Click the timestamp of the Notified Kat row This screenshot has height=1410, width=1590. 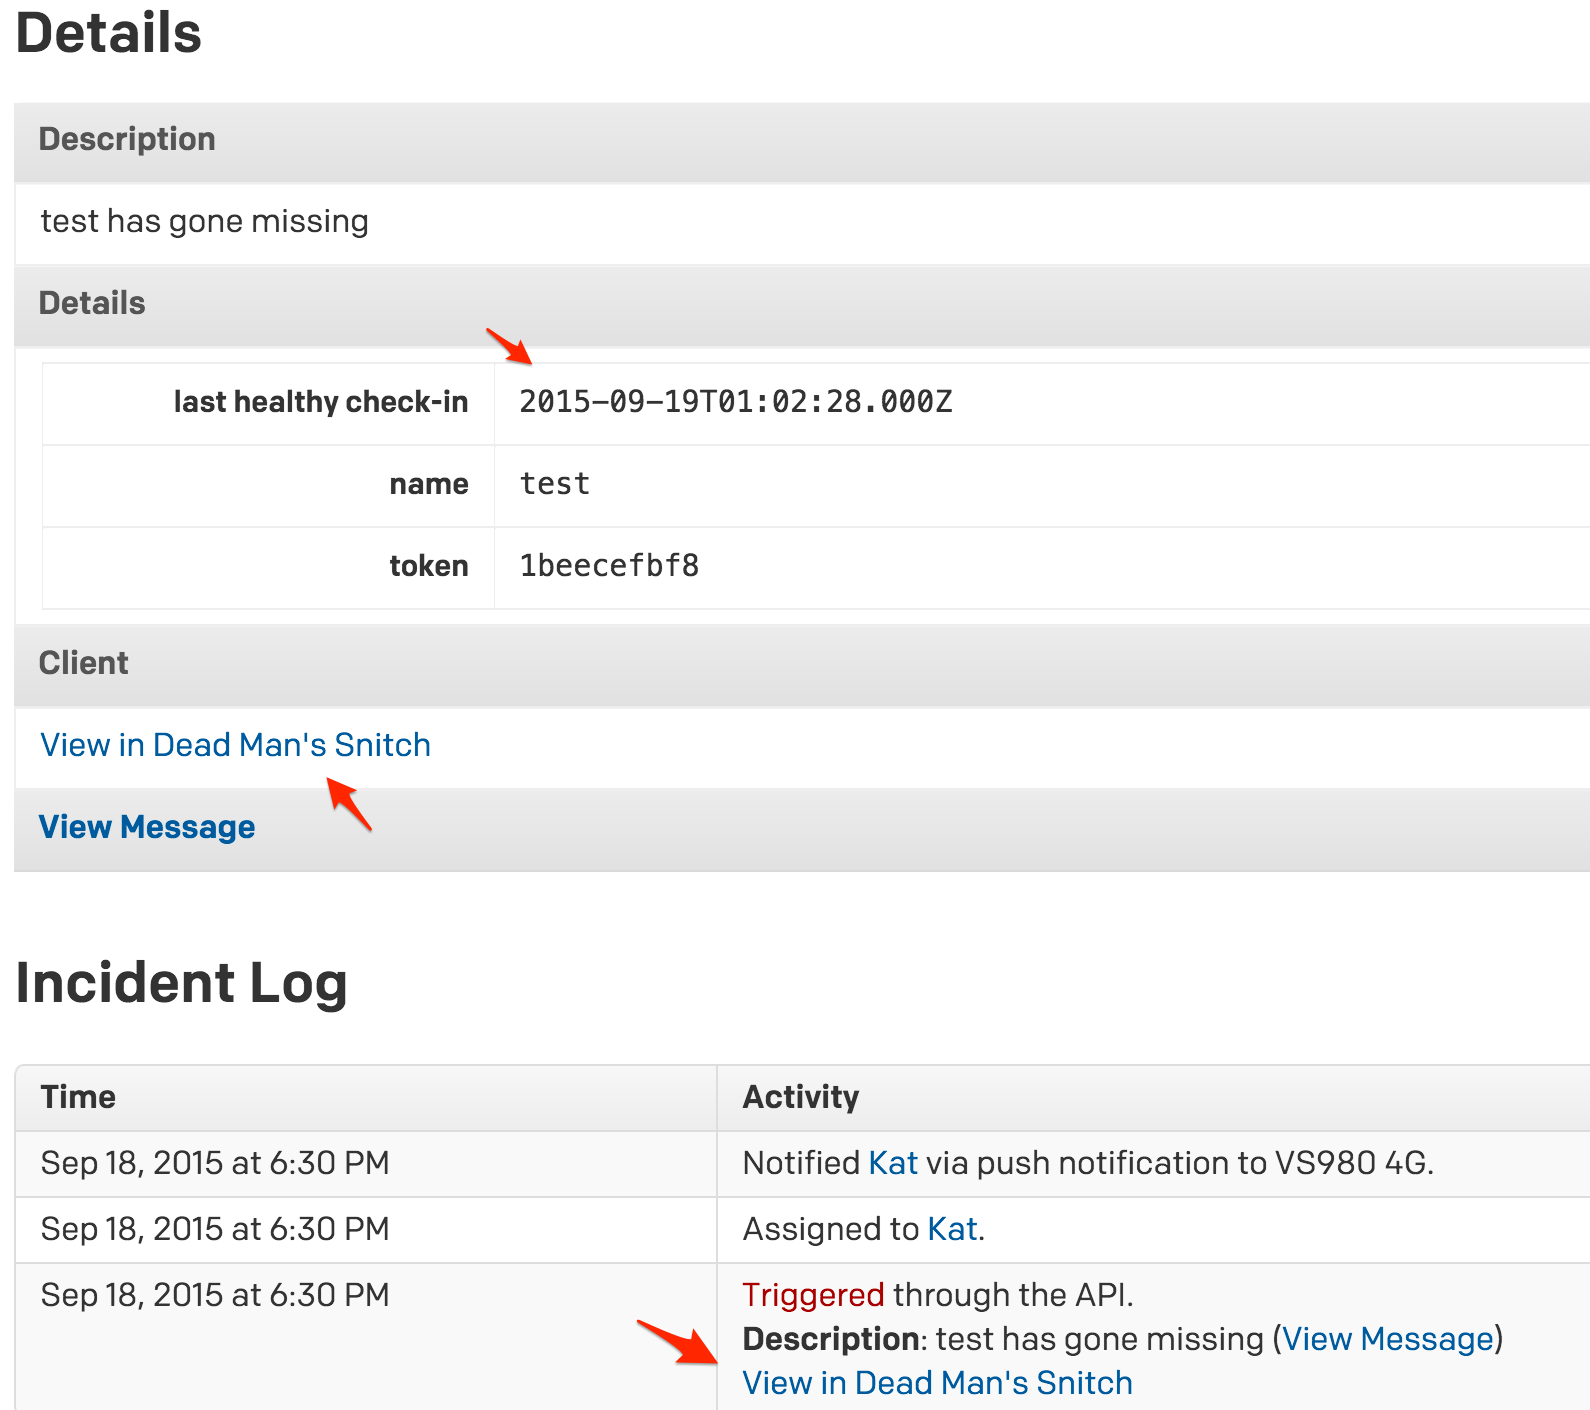[214, 1163]
